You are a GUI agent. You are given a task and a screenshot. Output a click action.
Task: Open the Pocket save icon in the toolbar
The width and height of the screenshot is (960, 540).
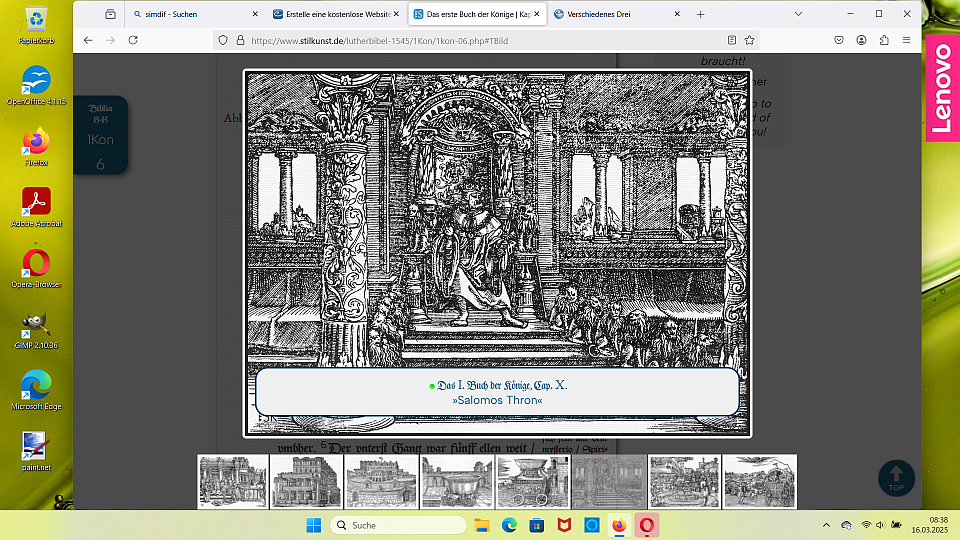tap(839, 40)
